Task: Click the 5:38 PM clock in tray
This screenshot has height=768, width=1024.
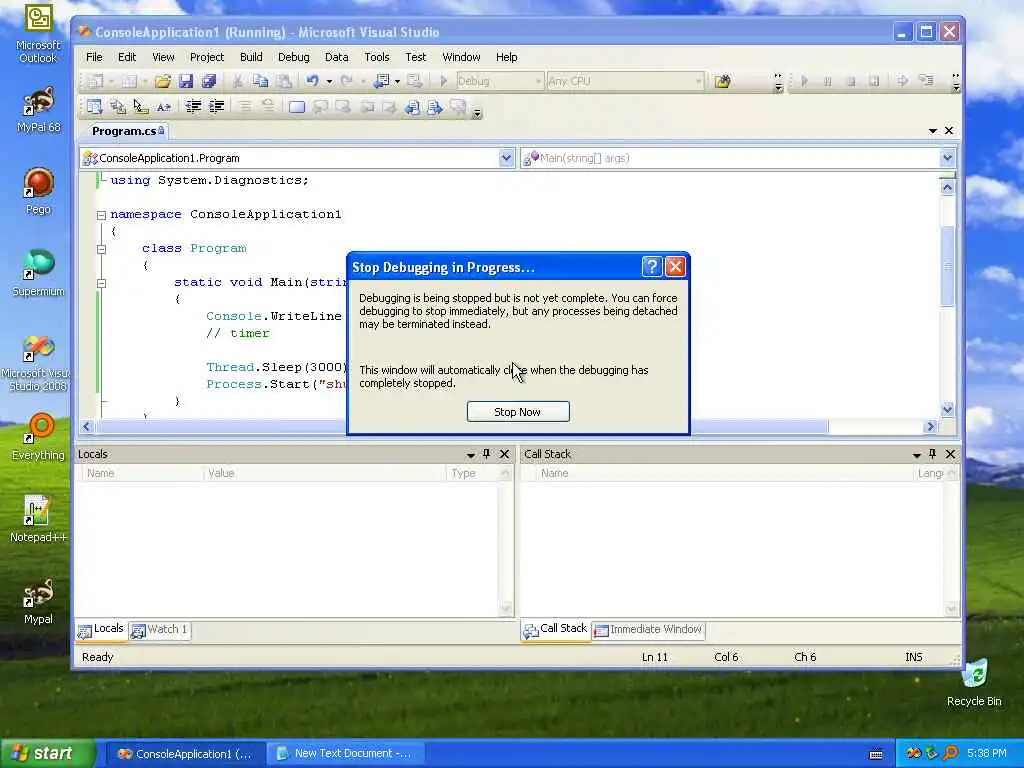Action: [987, 753]
